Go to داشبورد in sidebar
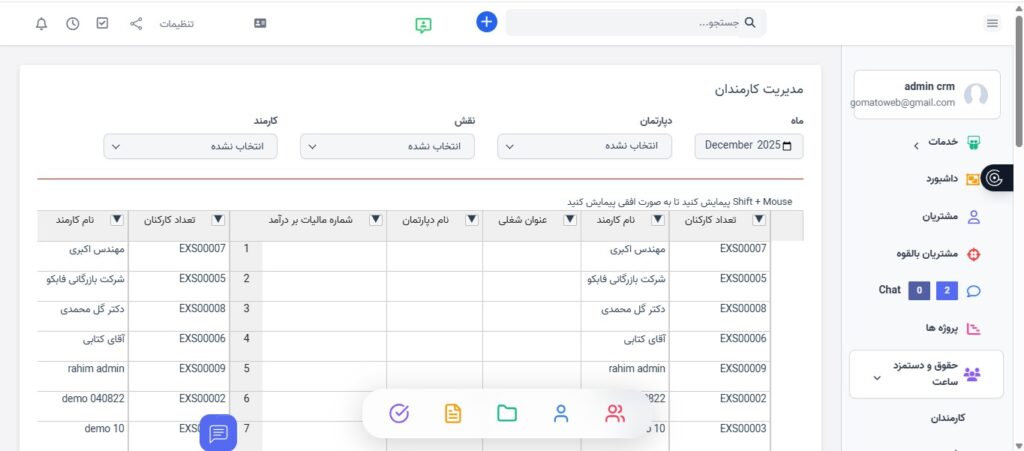The height and width of the screenshot is (451, 1024). 942,179
